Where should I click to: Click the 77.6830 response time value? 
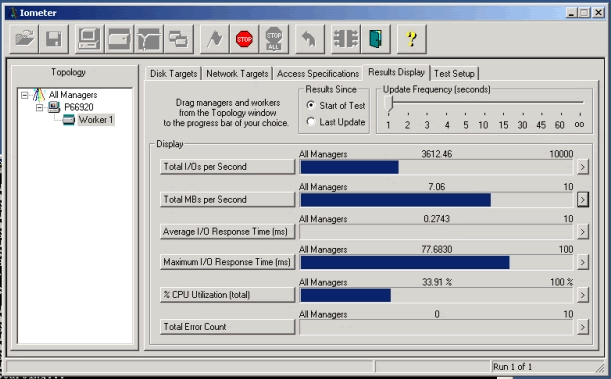tap(436, 249)
